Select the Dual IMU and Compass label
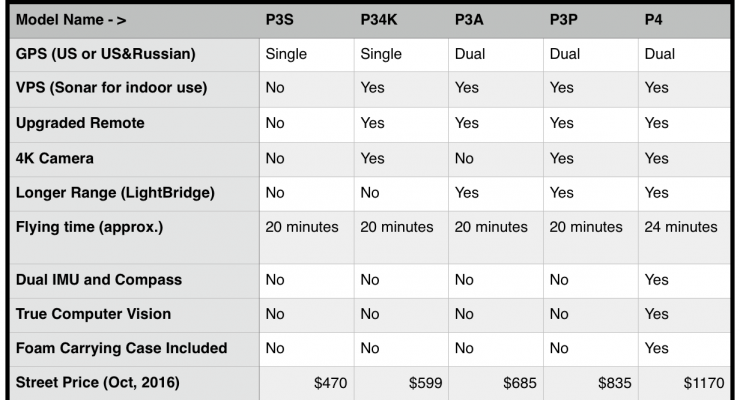740x400 pixels. click(x=99, y=280)
